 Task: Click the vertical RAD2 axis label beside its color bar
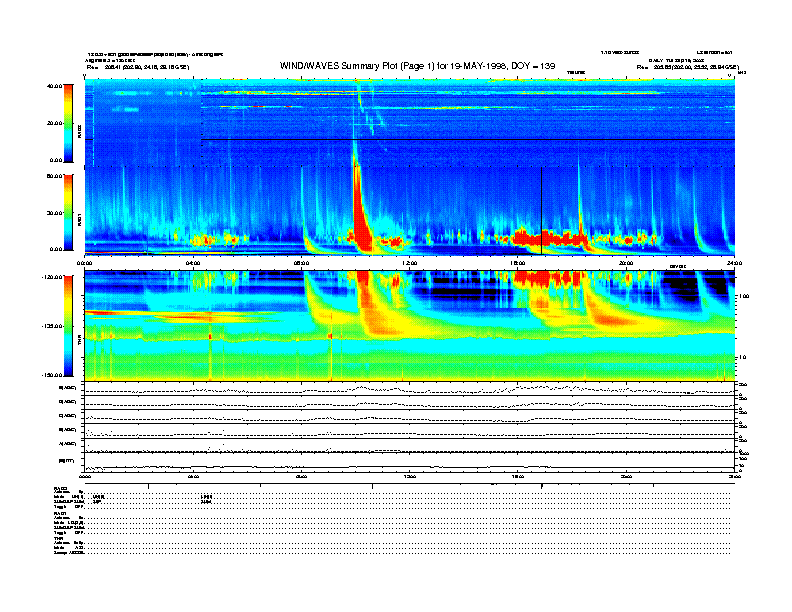(80, 132)
